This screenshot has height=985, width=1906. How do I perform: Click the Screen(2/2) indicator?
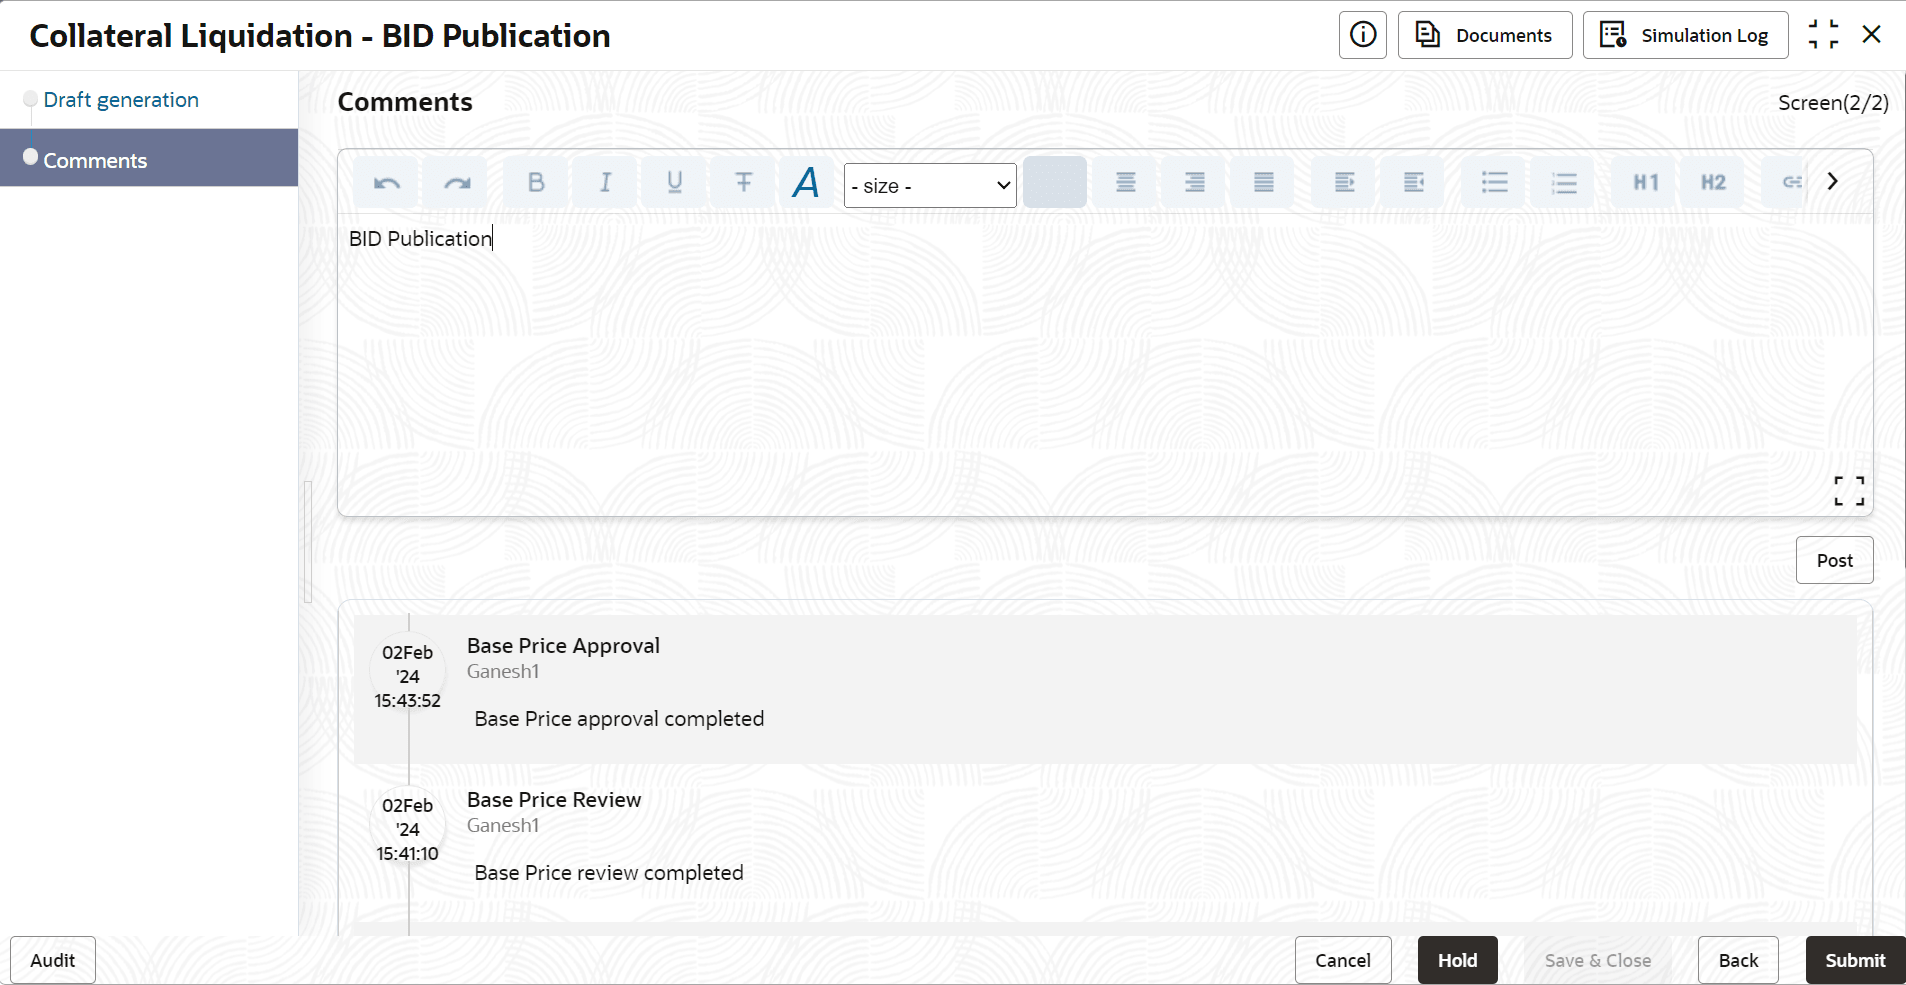1833,103
